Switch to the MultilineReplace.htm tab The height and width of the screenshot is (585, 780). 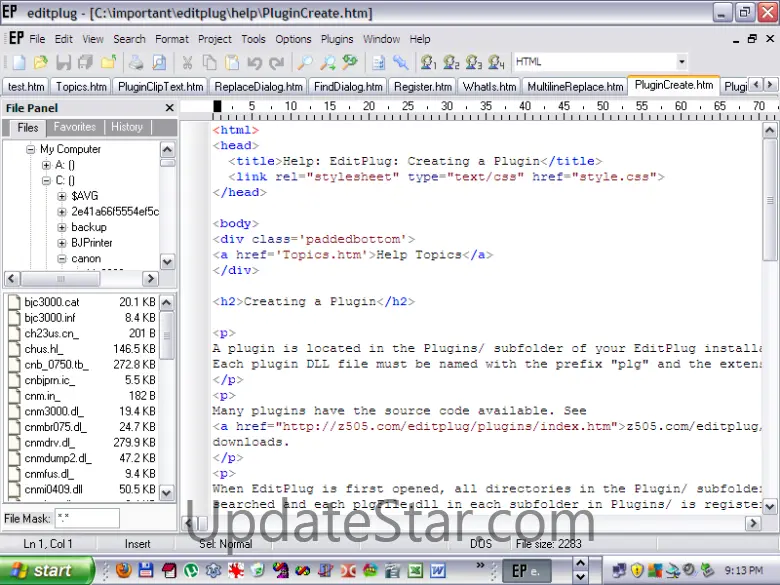click(x=575, y=87)
